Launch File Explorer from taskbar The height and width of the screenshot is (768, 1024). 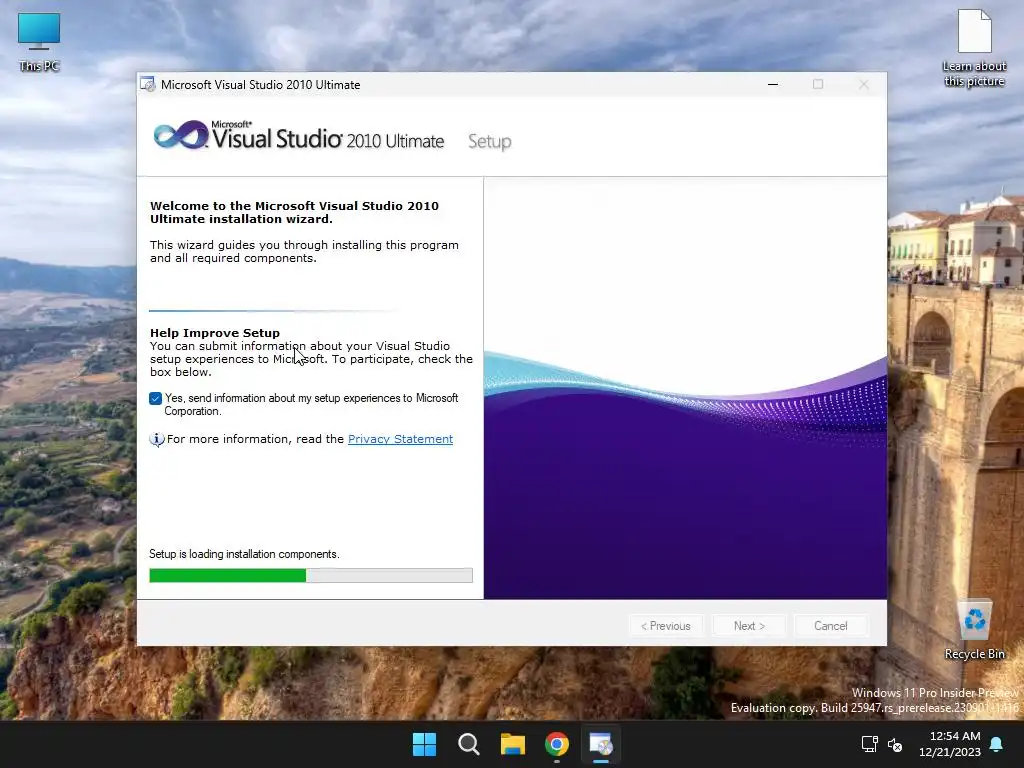pos(513,744)
